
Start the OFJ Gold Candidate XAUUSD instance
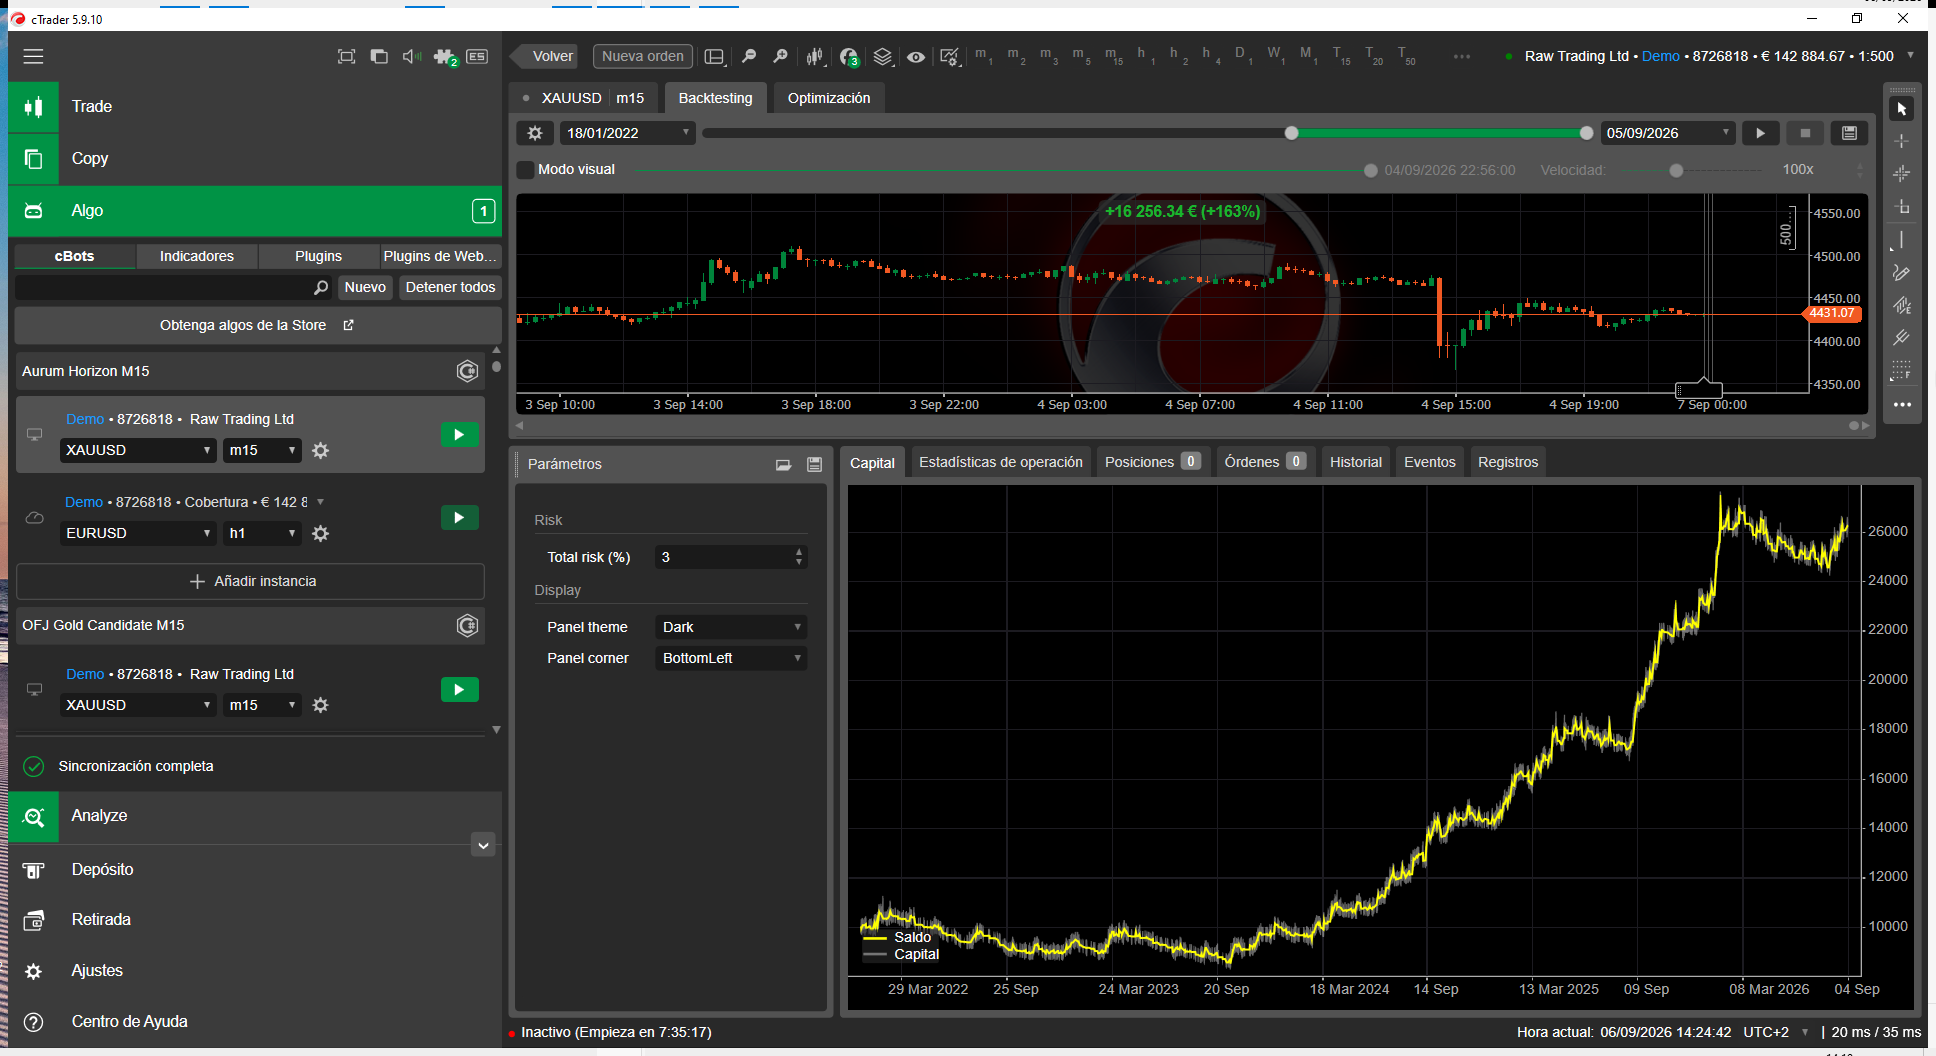pos(459,690)
